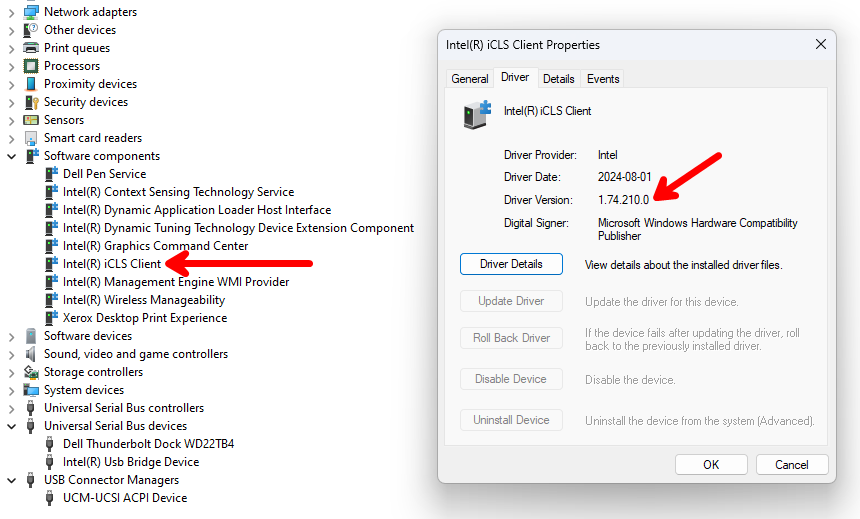860x519 pixels.
Task: Open the Events tab
Action: pos(603,78)
